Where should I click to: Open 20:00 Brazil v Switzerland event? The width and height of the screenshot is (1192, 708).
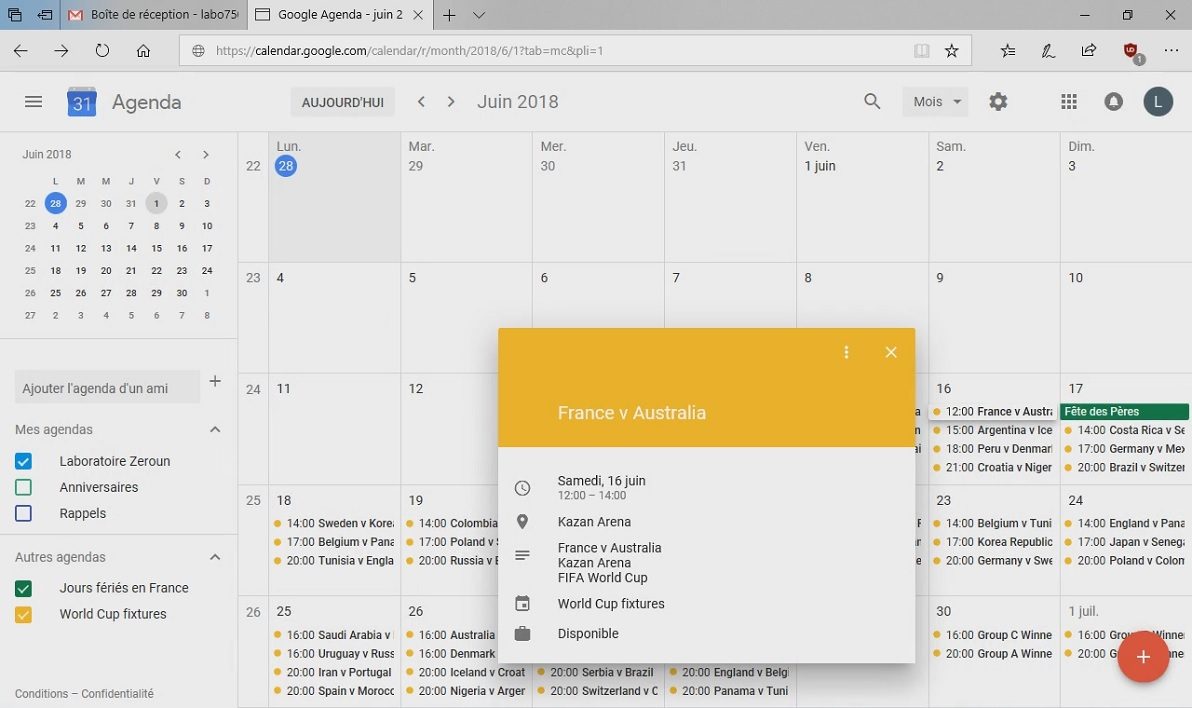1124,468
